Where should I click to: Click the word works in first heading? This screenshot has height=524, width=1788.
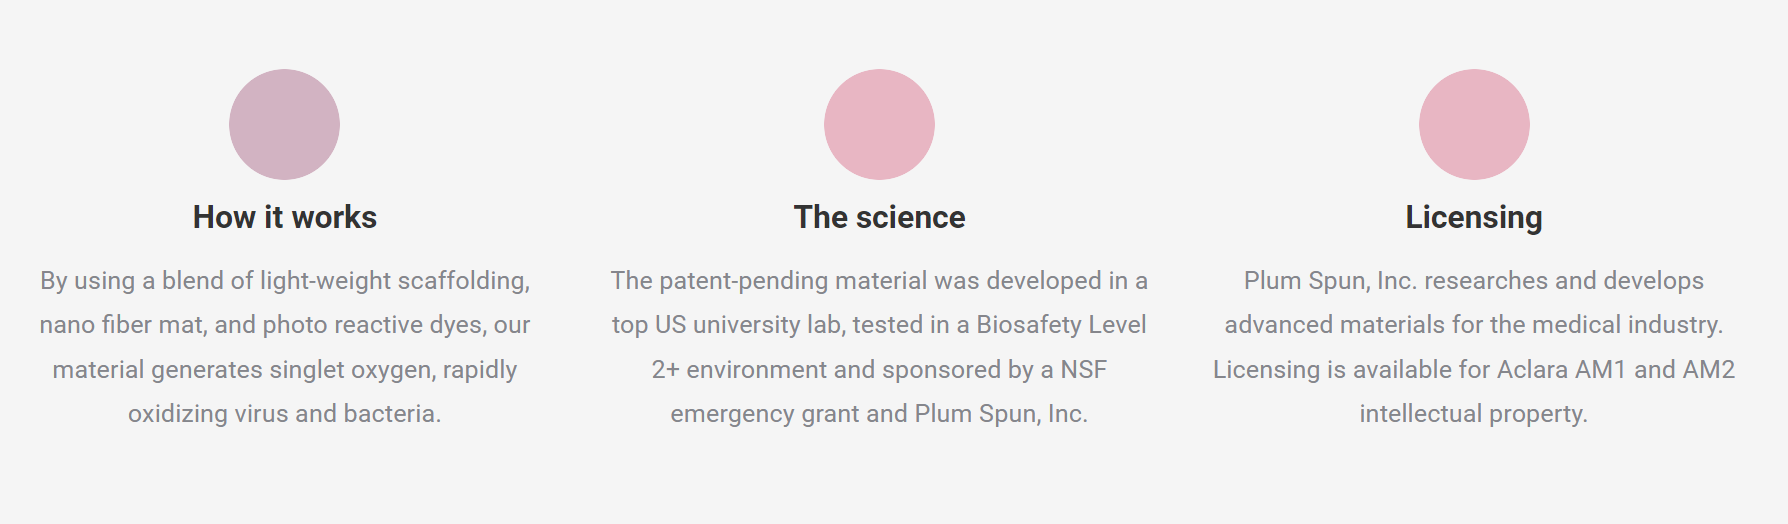(x=334, y=217)
